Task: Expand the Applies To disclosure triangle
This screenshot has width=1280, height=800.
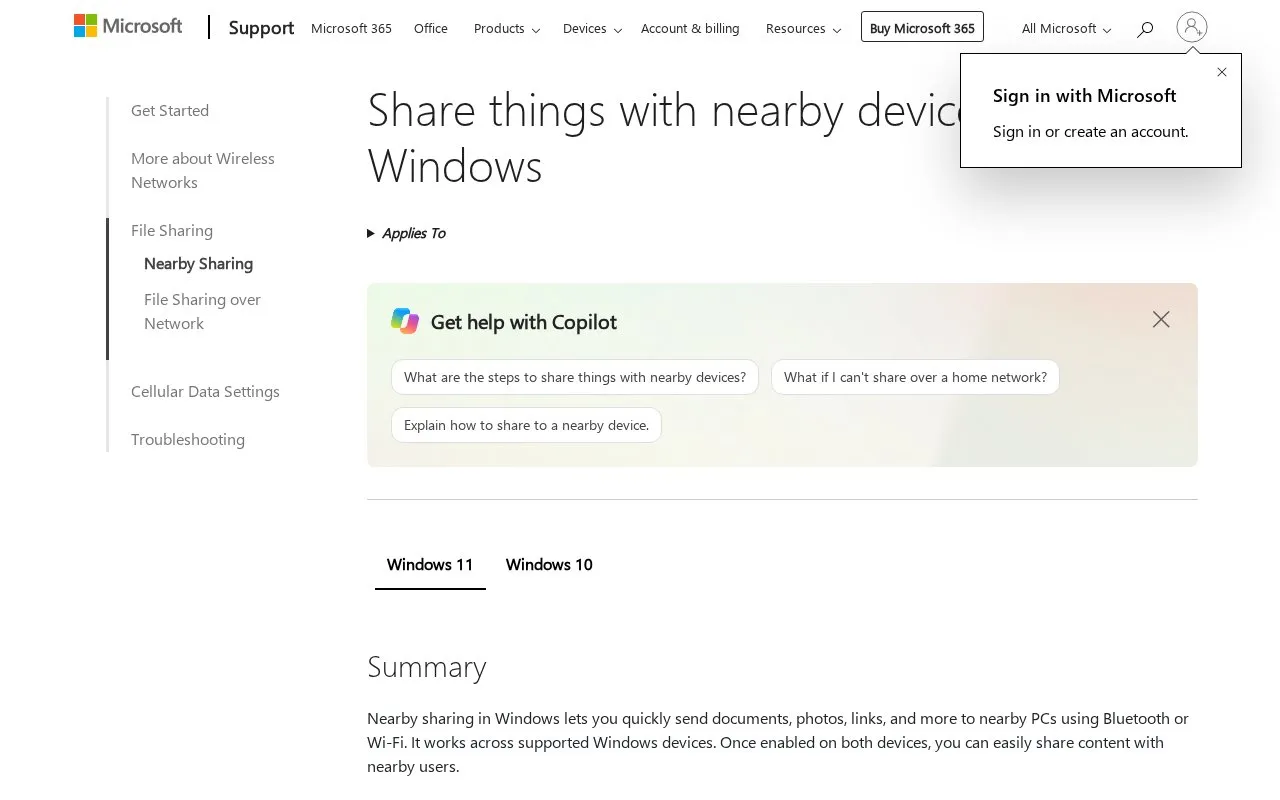Action: tap(371, 233)
